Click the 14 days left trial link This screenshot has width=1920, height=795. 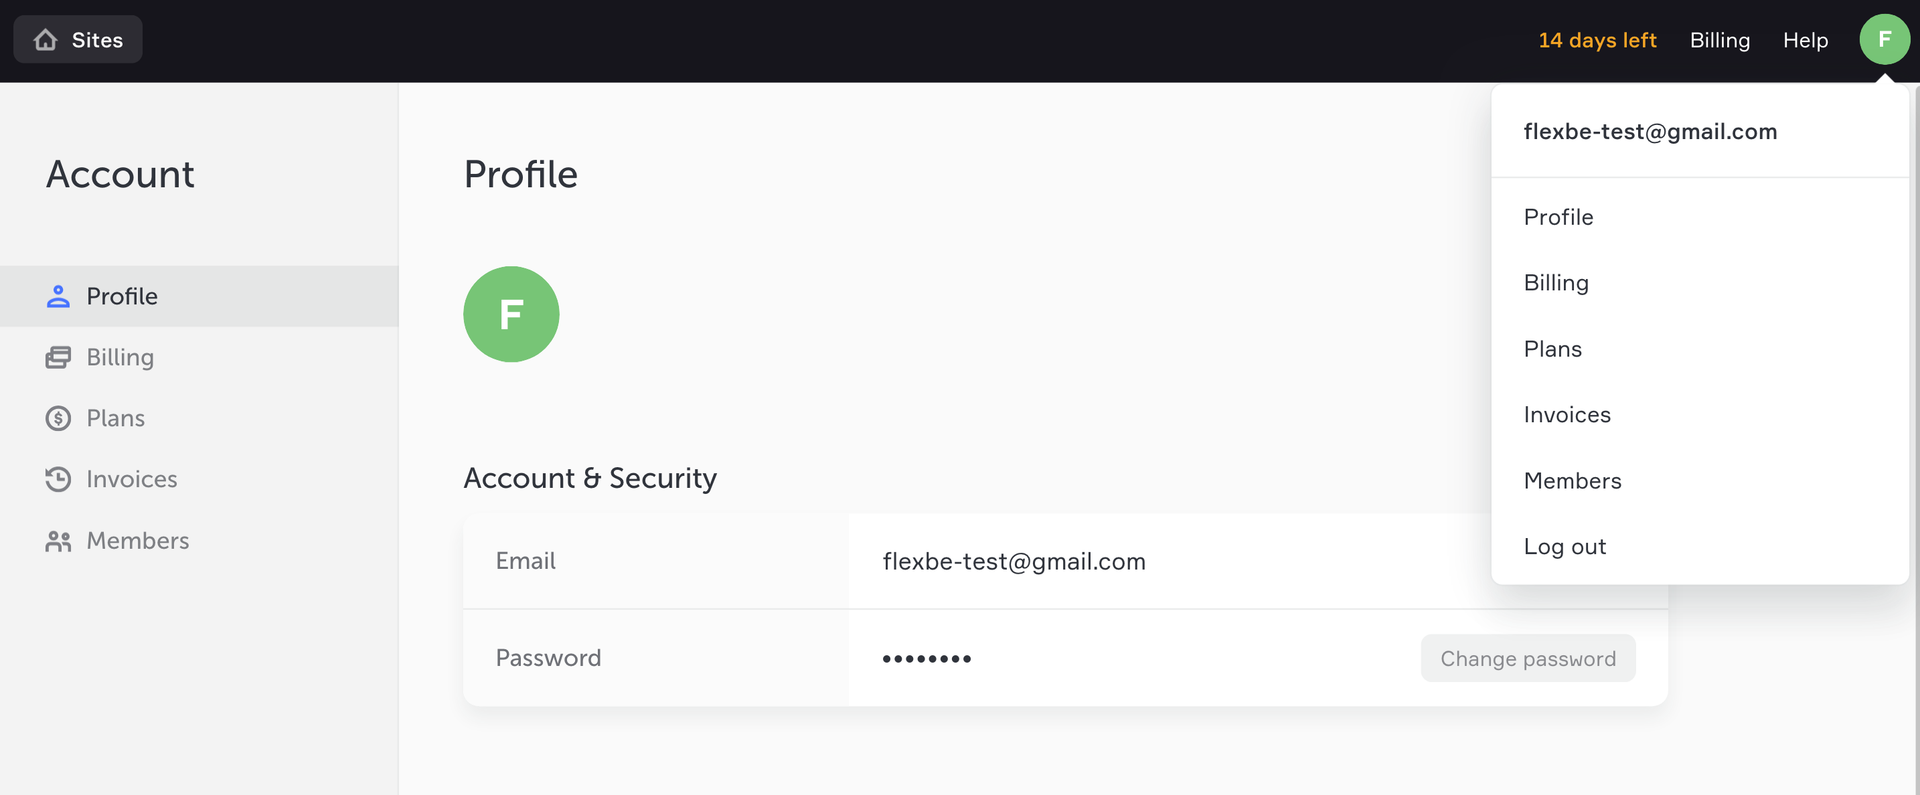[1597, 40]
